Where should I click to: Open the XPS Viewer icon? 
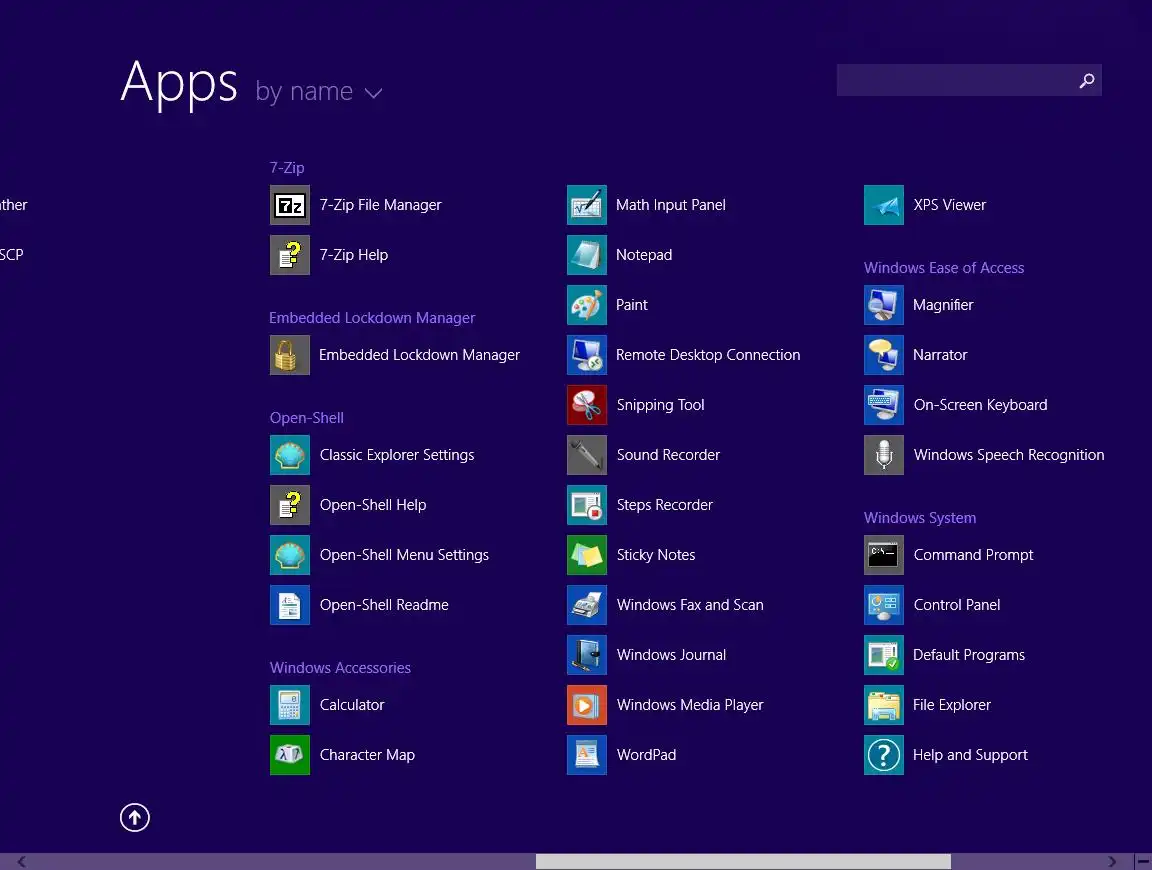pos(884,205)
